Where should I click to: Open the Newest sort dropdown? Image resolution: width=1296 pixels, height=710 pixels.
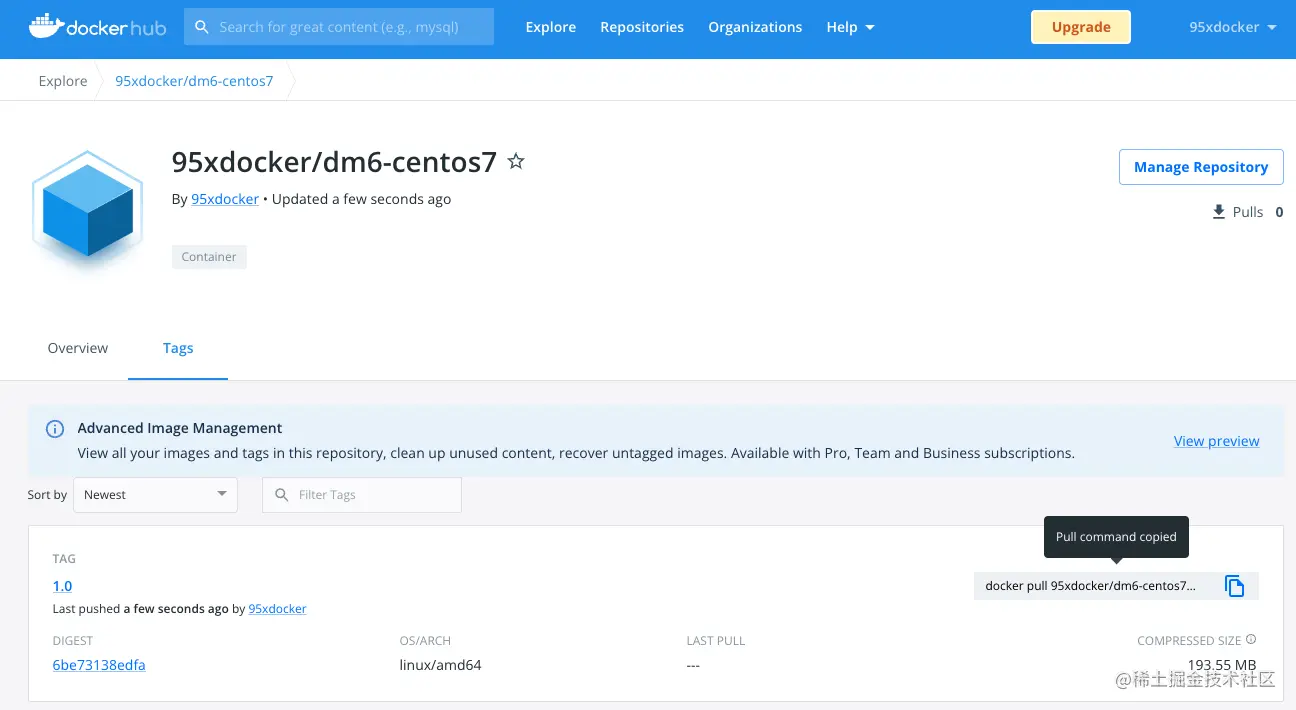(x=155, y=495)
